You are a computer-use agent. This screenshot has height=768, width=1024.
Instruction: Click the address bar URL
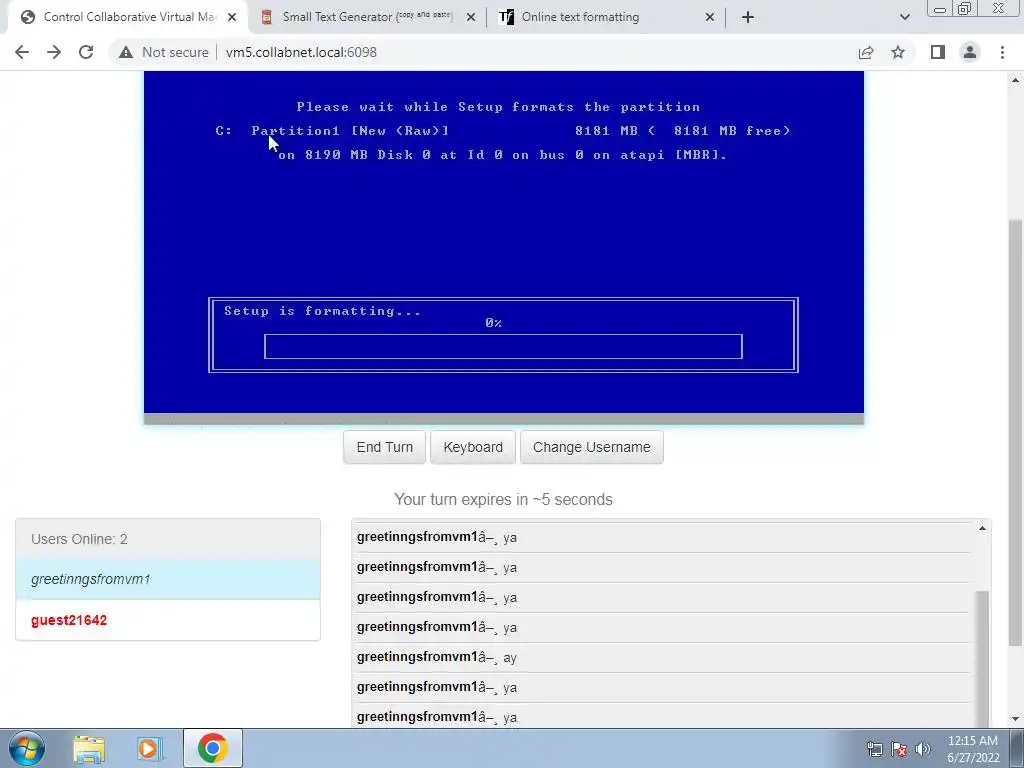[x=301, y=52]
